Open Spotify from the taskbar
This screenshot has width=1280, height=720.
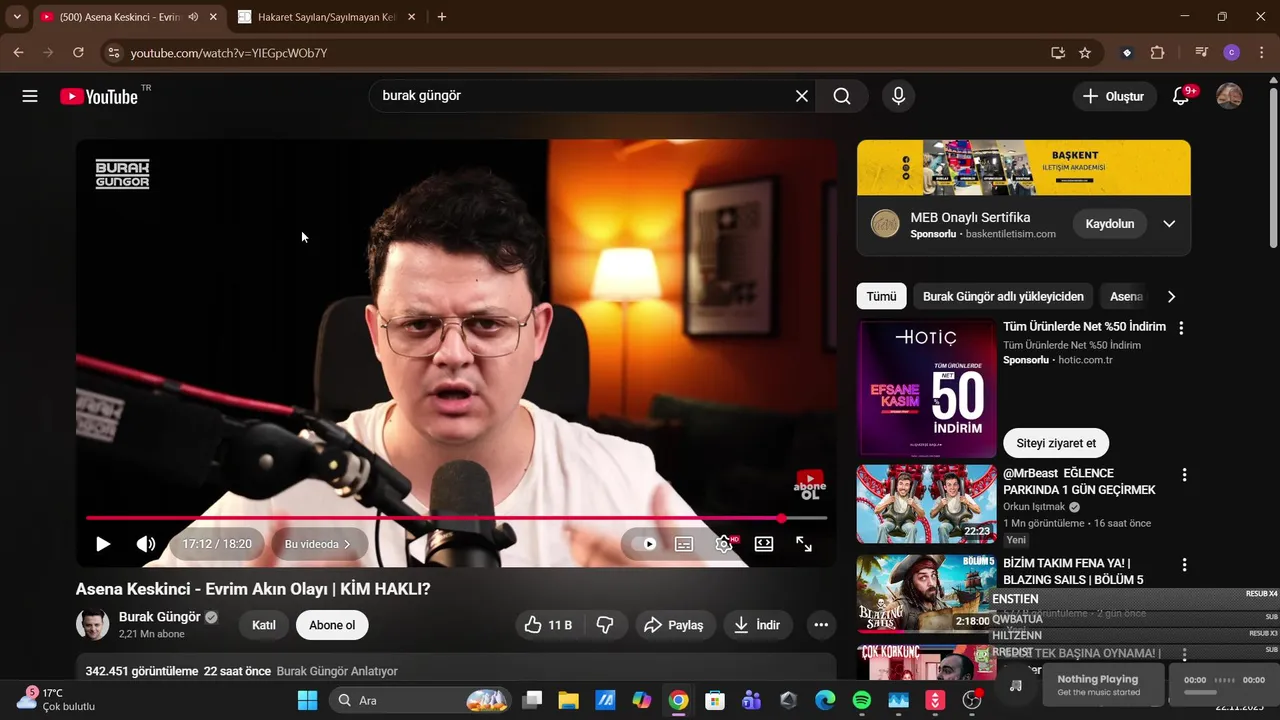tap(862, 700)
